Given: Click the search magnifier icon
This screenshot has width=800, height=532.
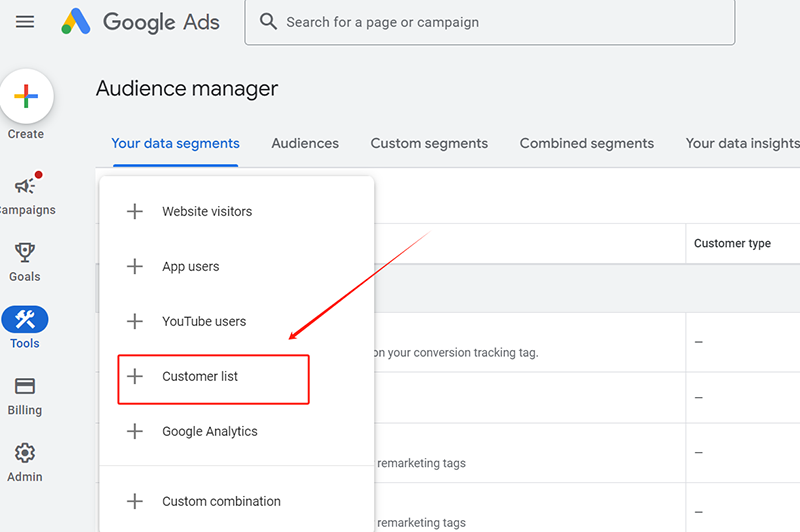Looking at the screenshot, I should coord(268,22).
